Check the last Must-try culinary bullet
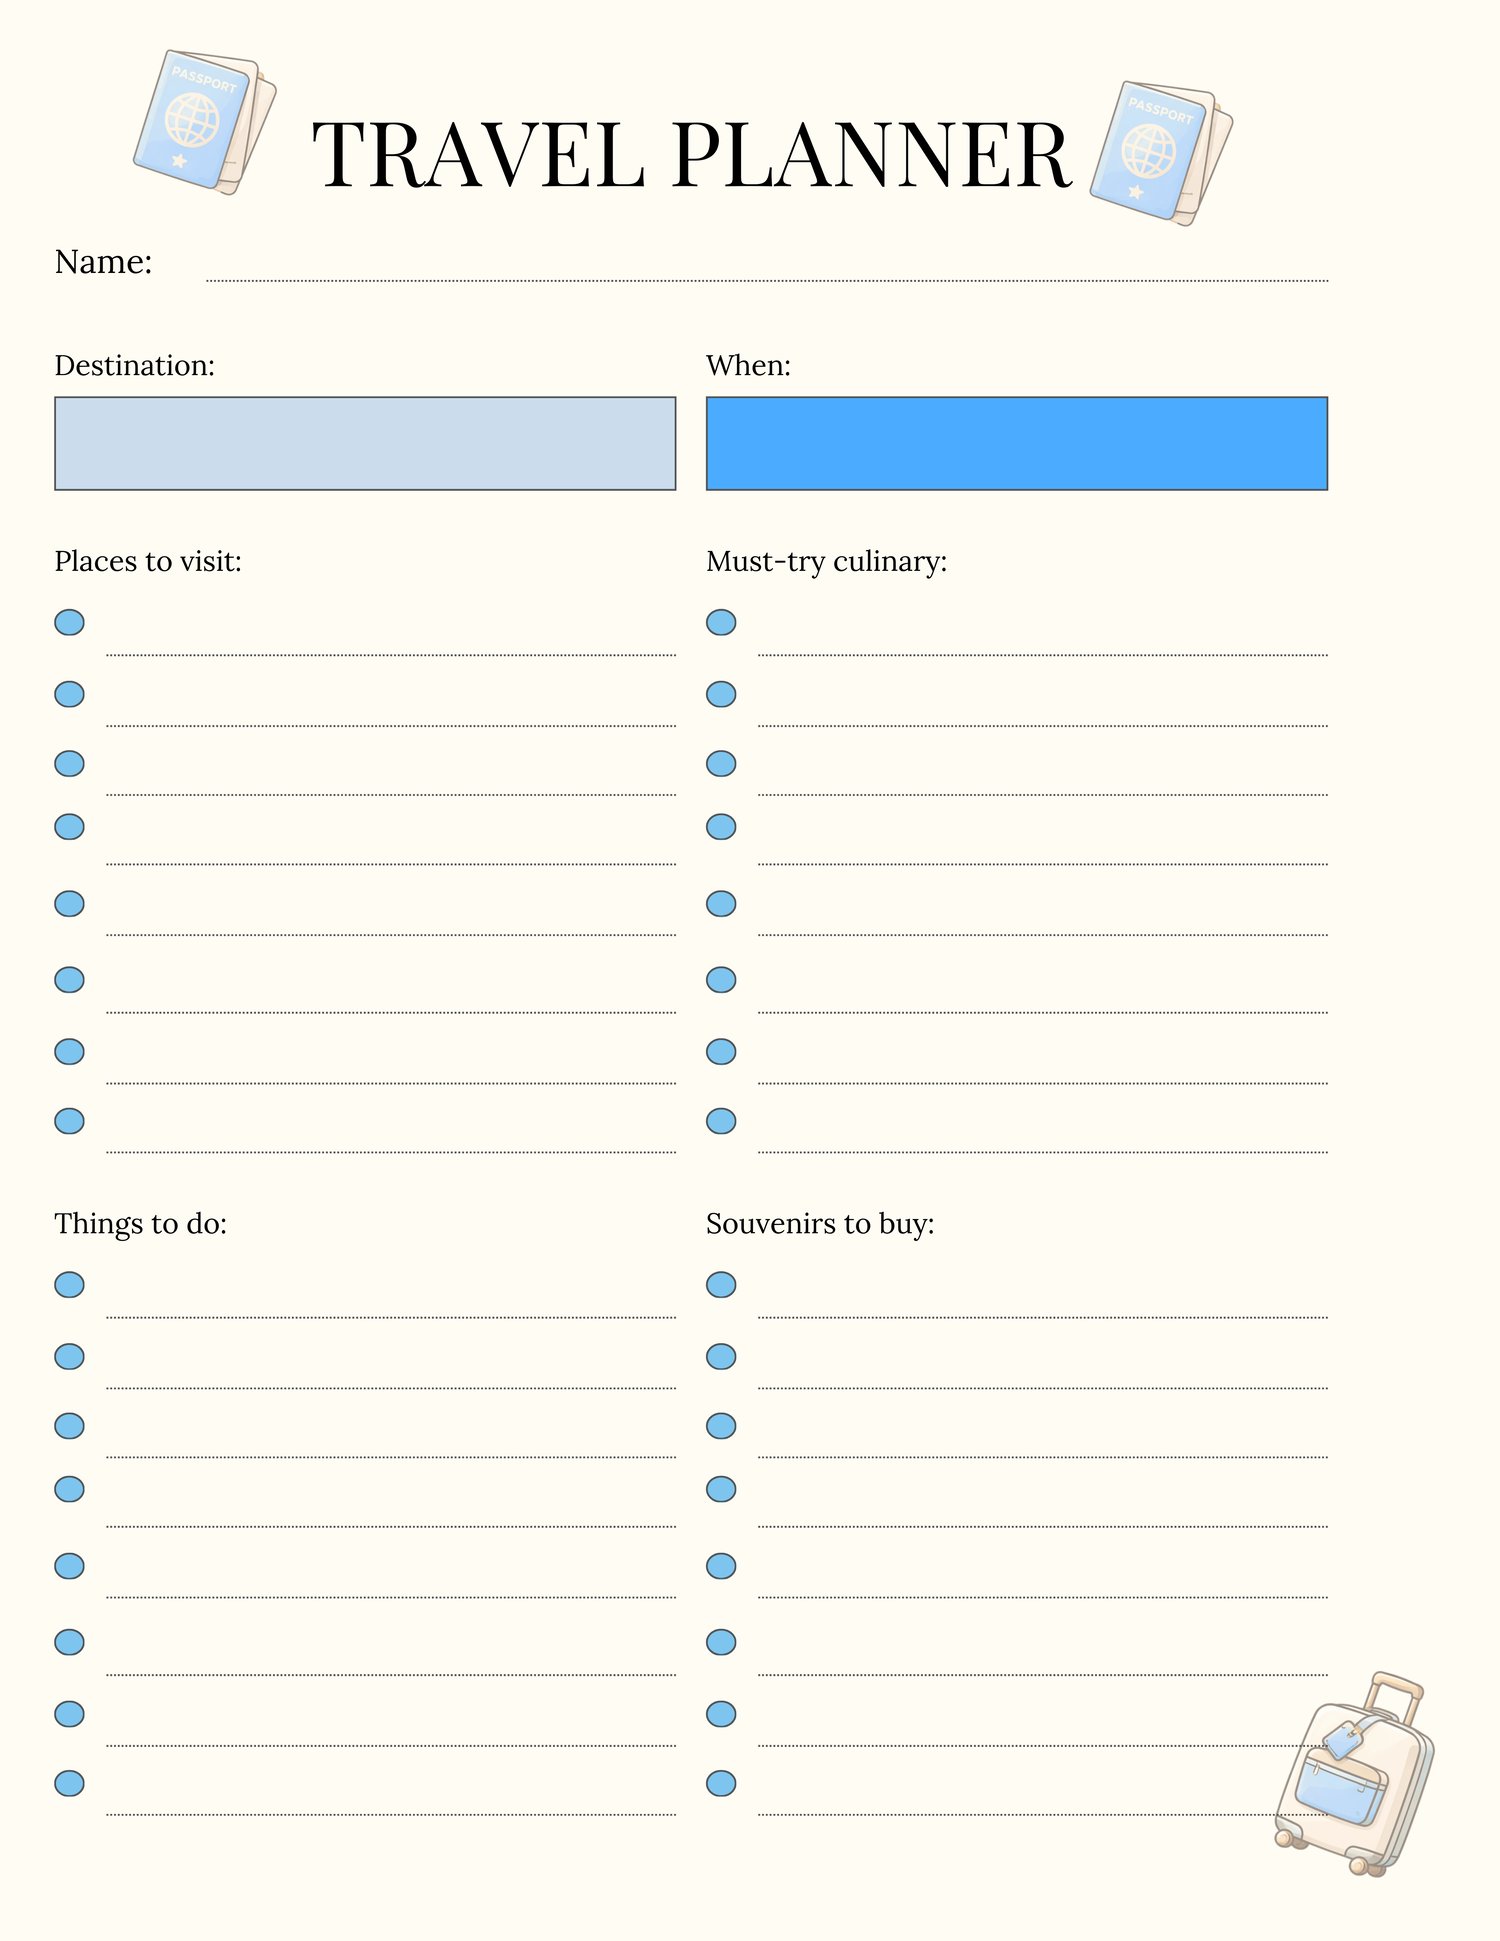 point(721,1121)
